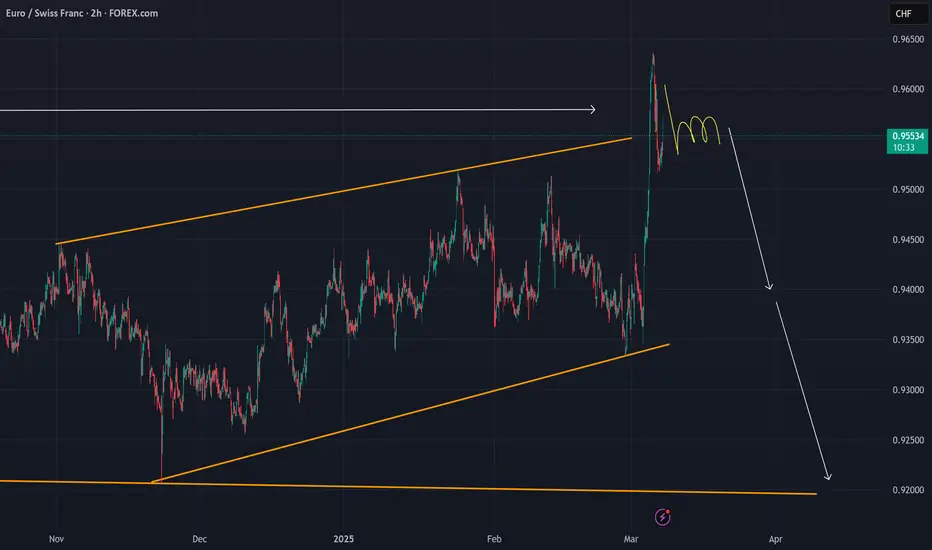Click the lightning event icon near Mar
The width and height of the screenshot is (932, 550).
[662, 517]
